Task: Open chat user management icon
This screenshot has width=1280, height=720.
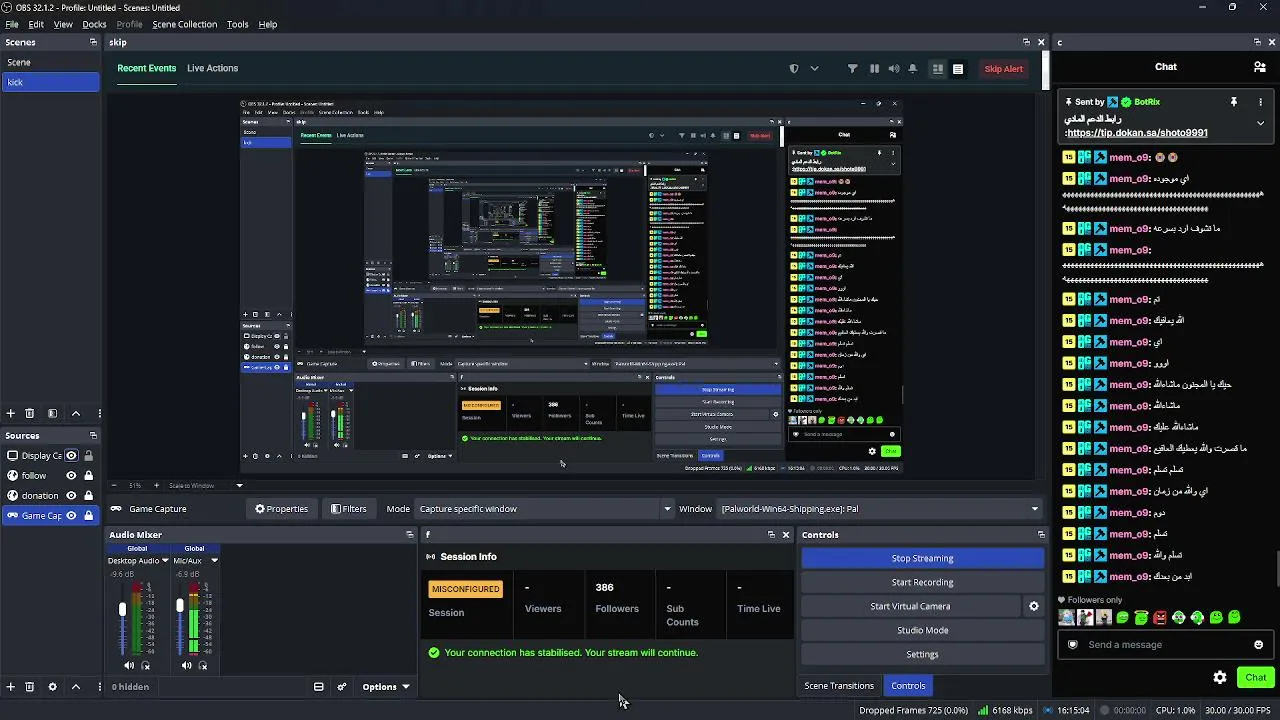Action: coord(1260,67)
